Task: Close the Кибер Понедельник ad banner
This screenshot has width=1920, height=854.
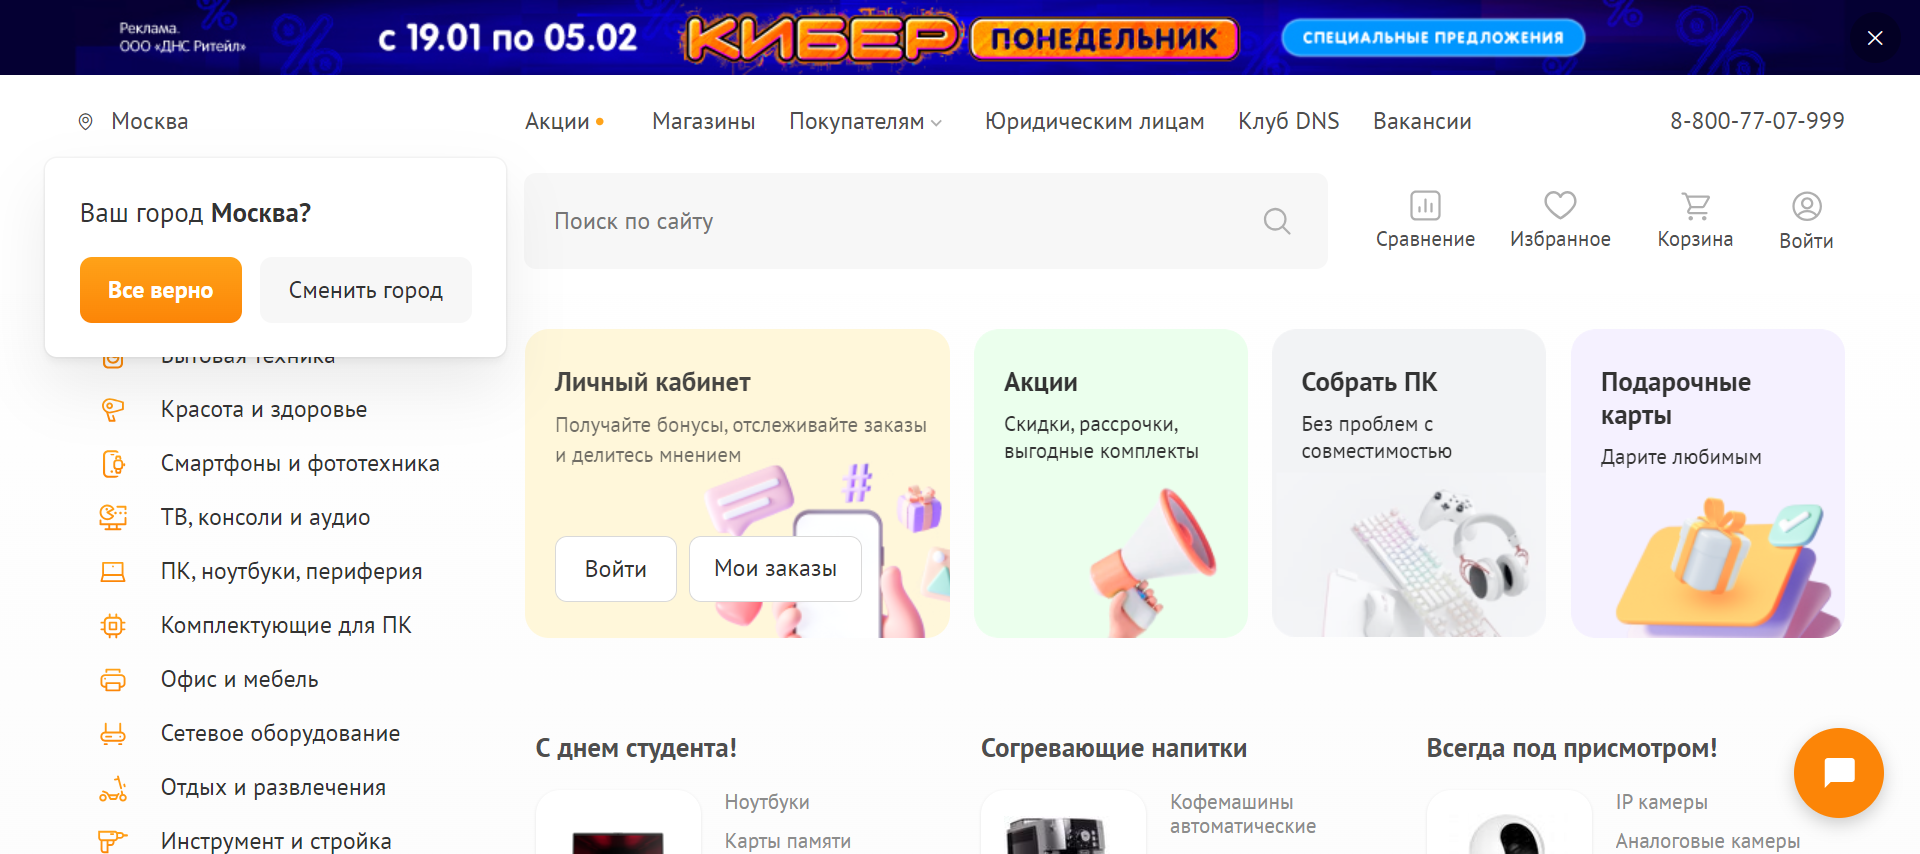Action: pos(1875,38)
